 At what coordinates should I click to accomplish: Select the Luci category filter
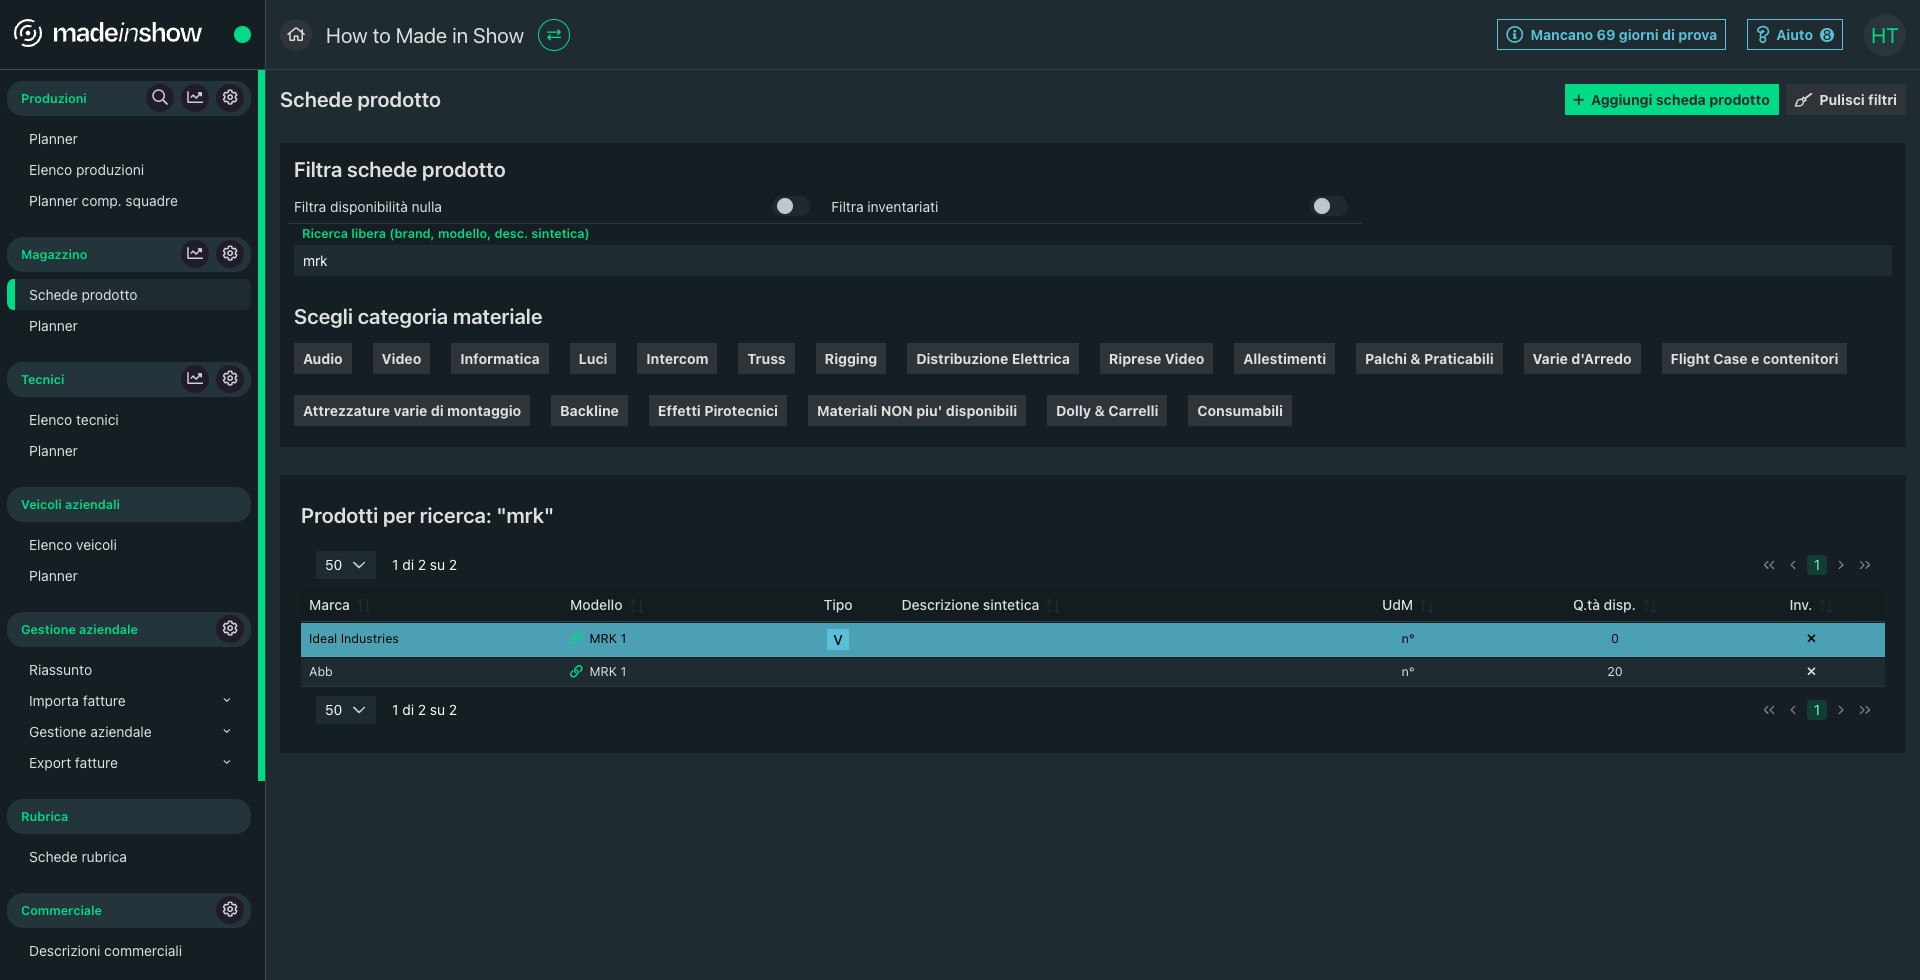pyautogui.click(x=592, y=359)
